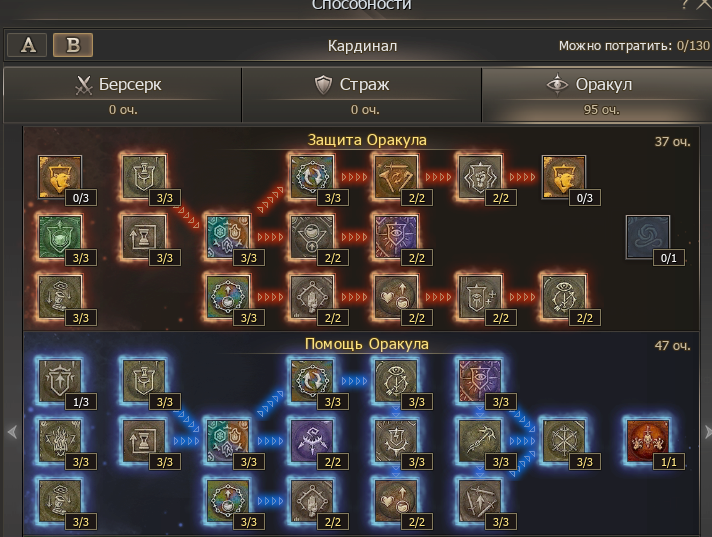Click the left page arrow
The height and width of the screenshot is (537, 712).
[13, 432]
